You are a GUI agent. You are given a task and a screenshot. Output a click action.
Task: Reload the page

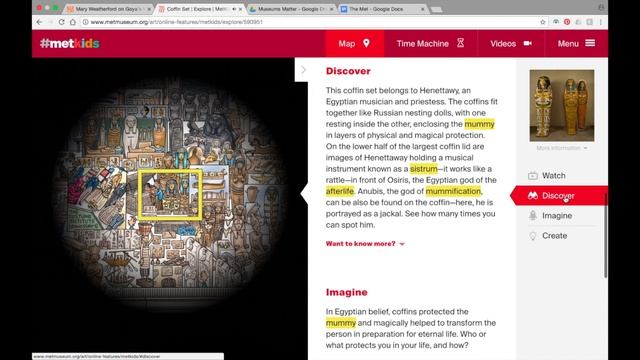(x=61, y=22)
